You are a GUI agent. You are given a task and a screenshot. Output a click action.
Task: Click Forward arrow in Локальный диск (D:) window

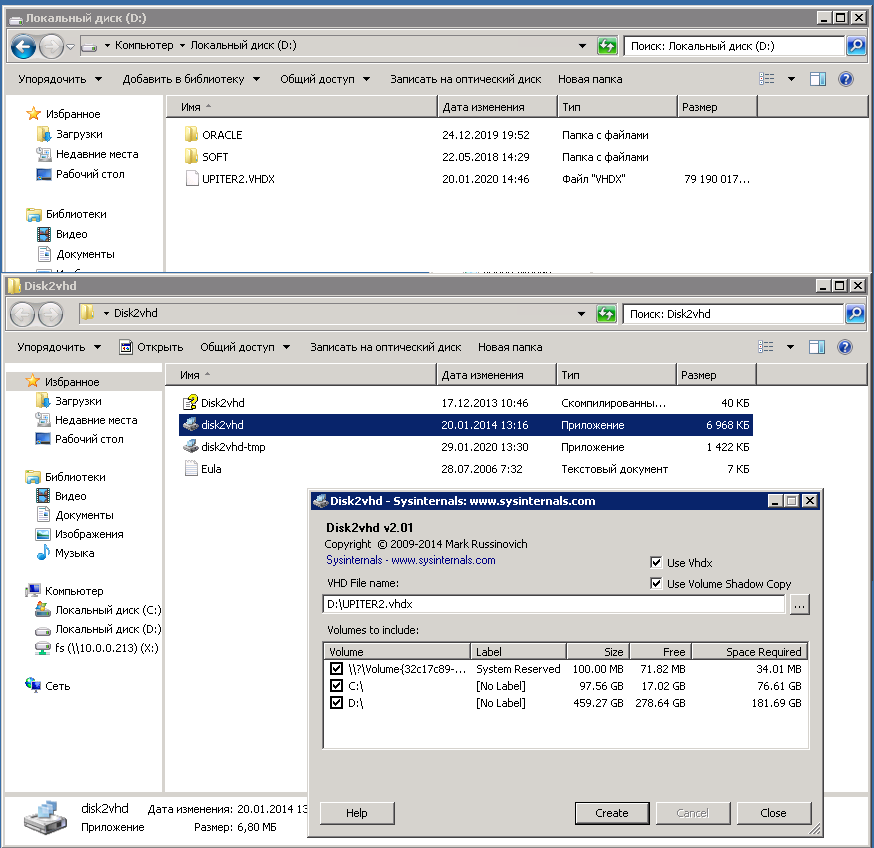tap(51, 46)
